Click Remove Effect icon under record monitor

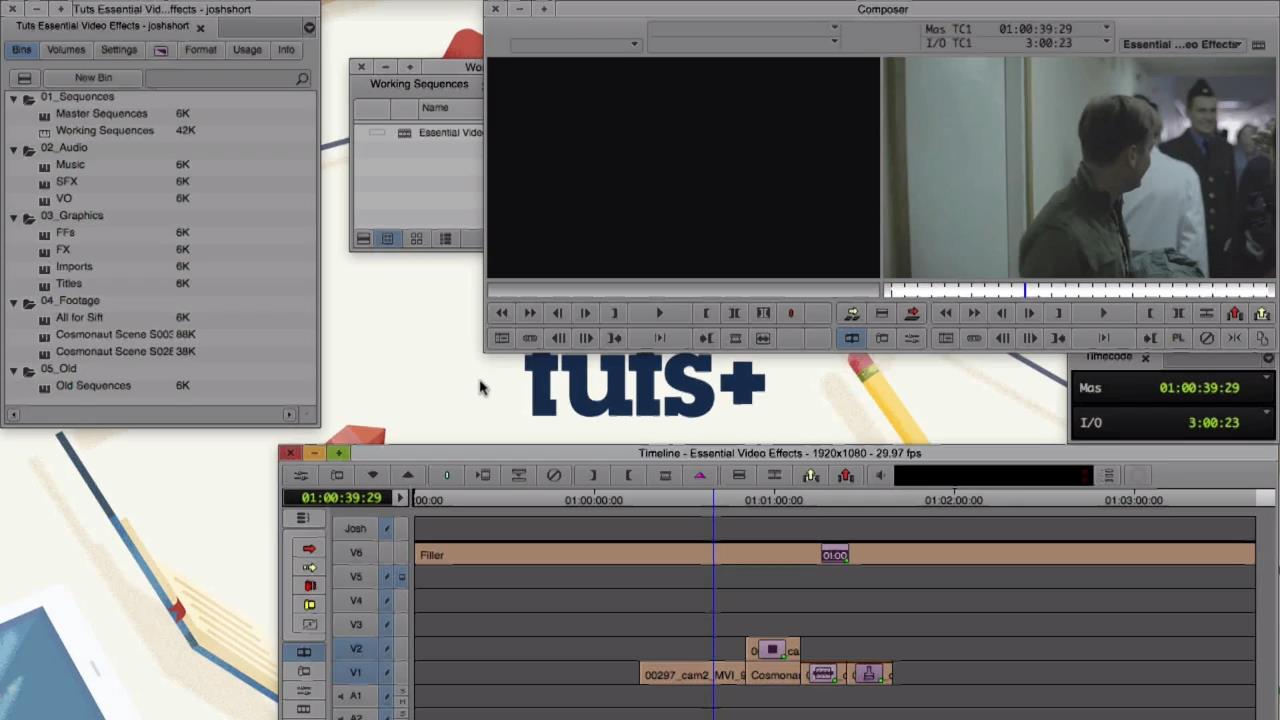1207,339
